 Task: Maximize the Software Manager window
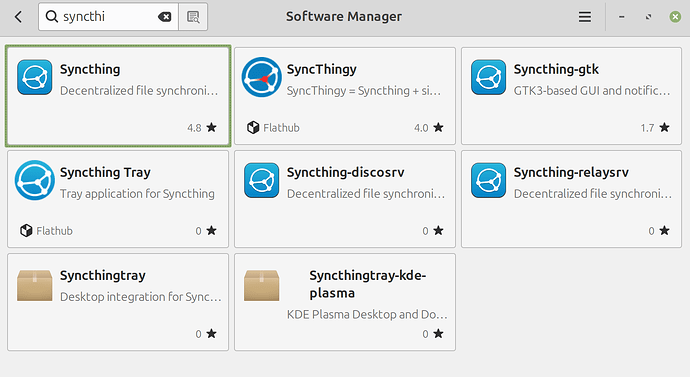pos(648,17)
